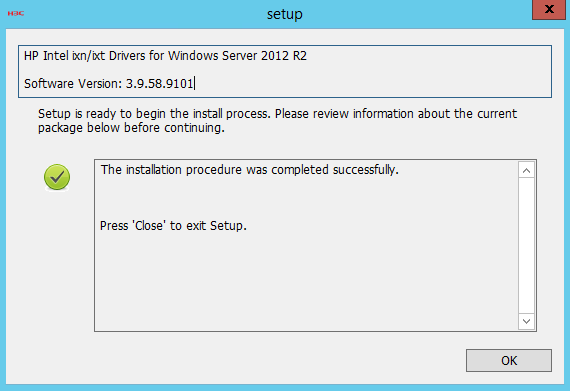Click the scrollbar down arrow
The height and width of the screenshot is (391, 570).
[526, 321]
